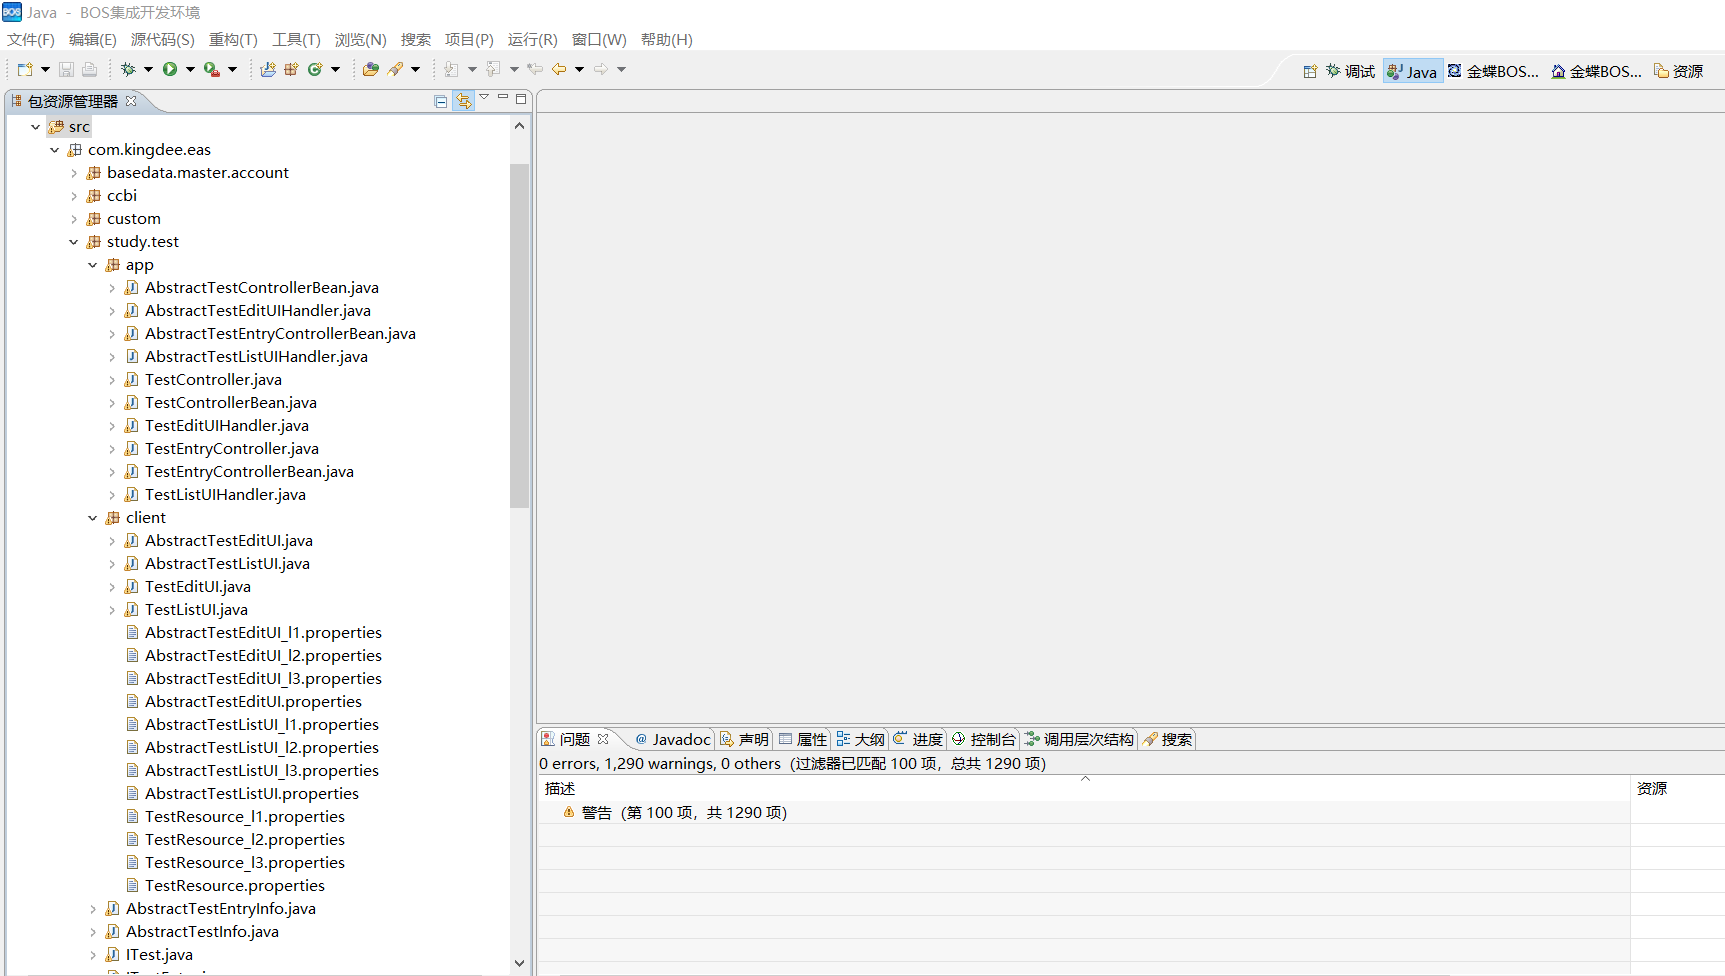Maximize the Package Explorer panel
This screenshot has width=1725, height=976.
click(521, 98)
